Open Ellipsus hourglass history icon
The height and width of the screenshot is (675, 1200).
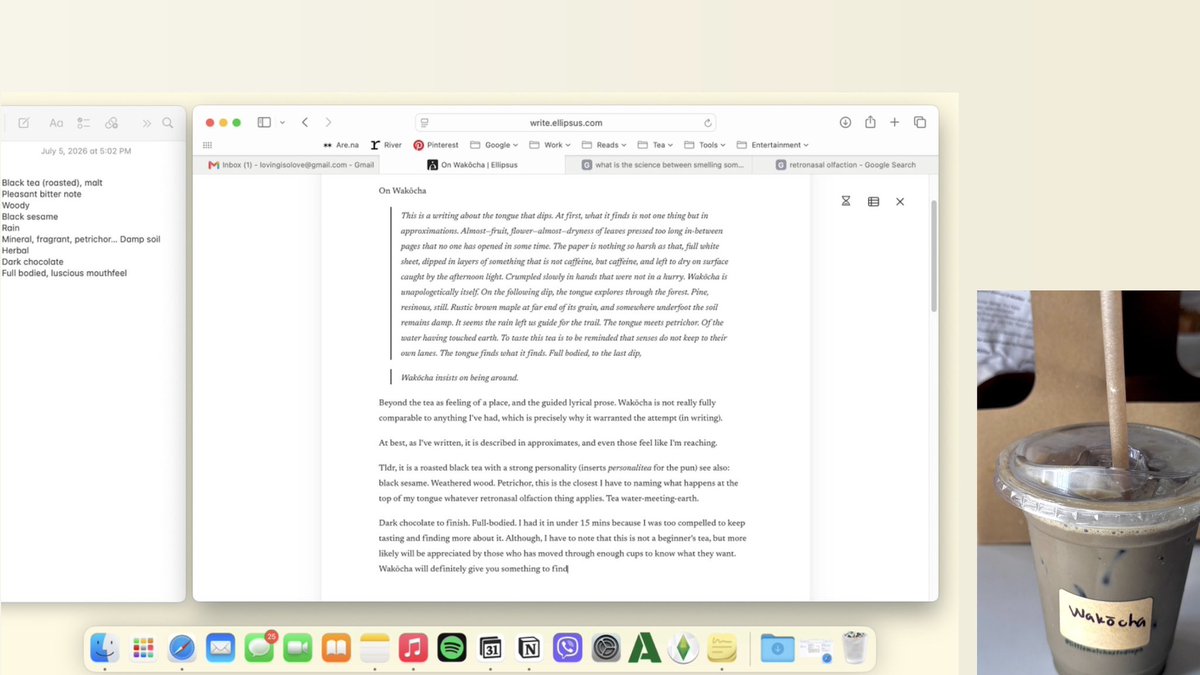click(846, 201)
